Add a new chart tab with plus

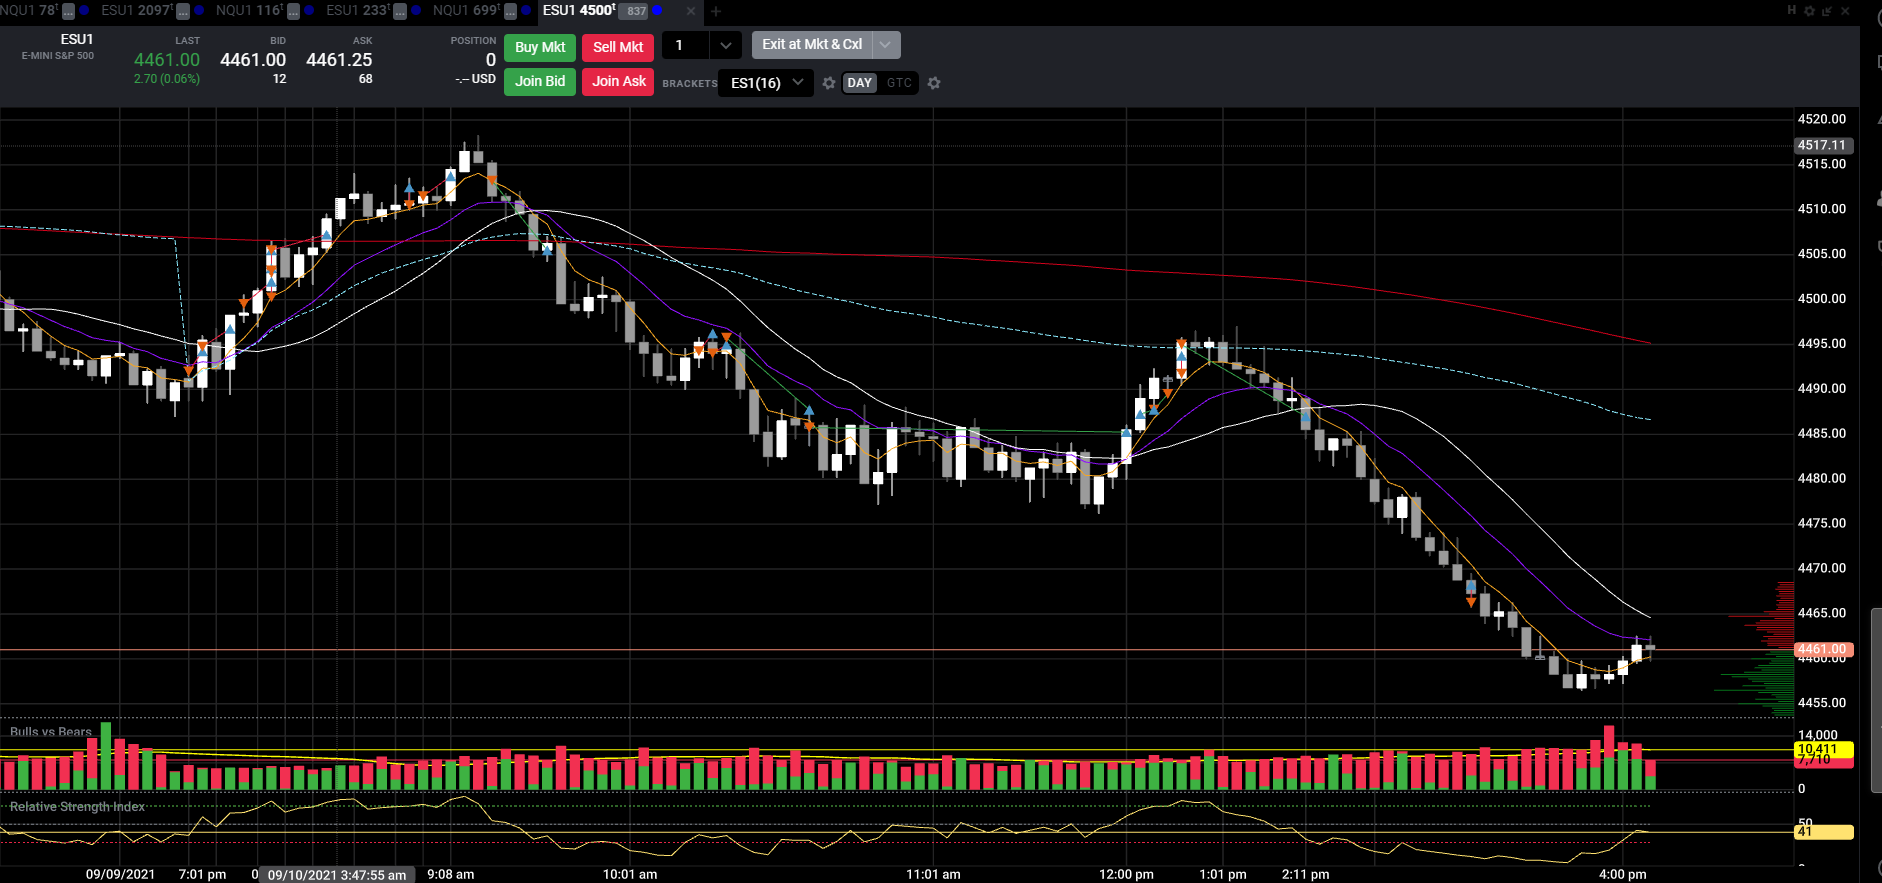716,11
